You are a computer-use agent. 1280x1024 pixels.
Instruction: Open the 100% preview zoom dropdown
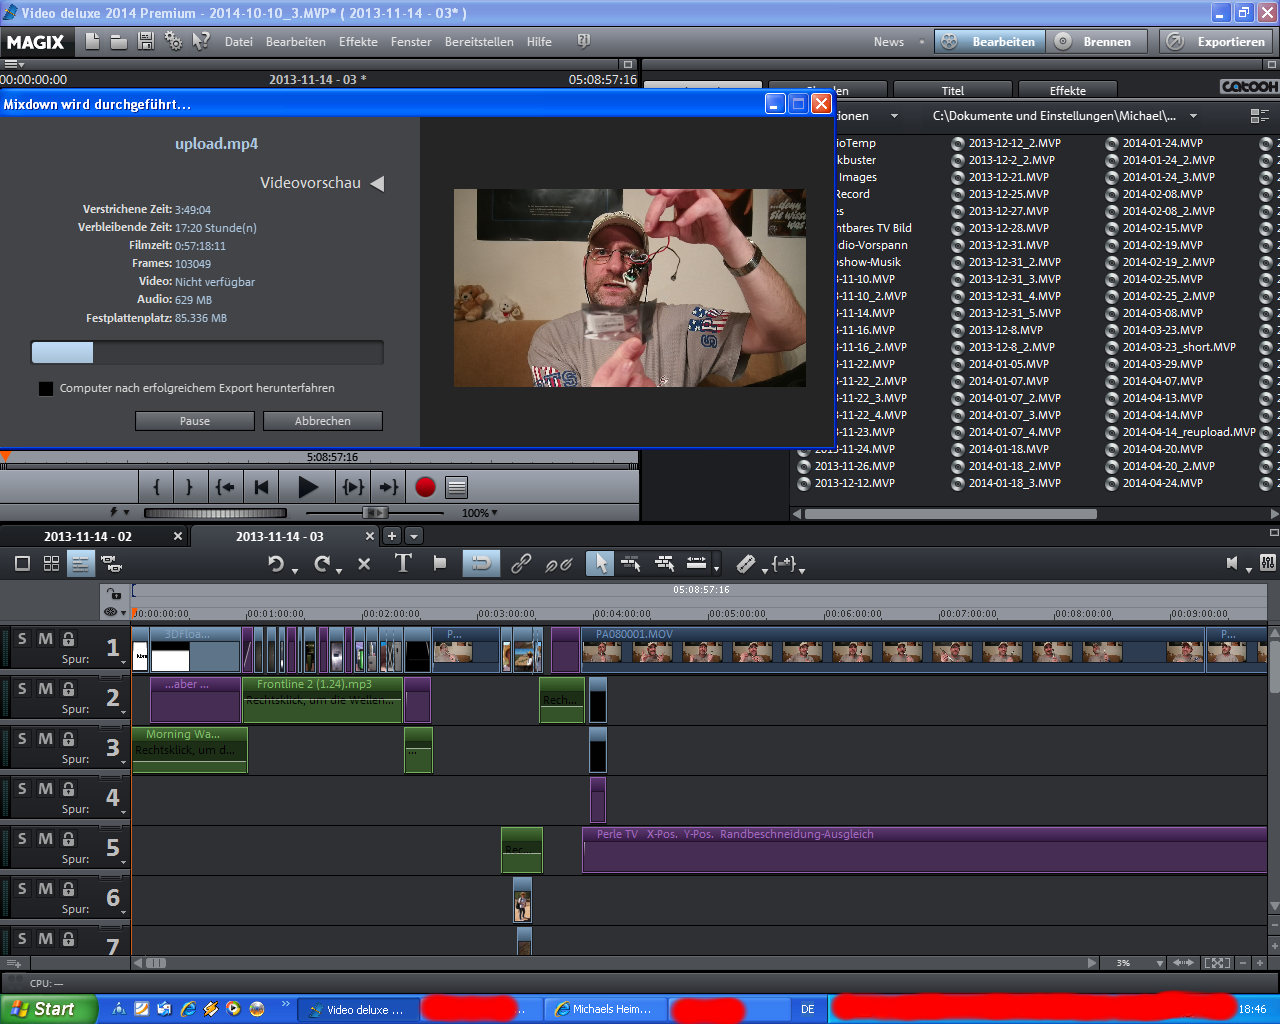point(480,513)
